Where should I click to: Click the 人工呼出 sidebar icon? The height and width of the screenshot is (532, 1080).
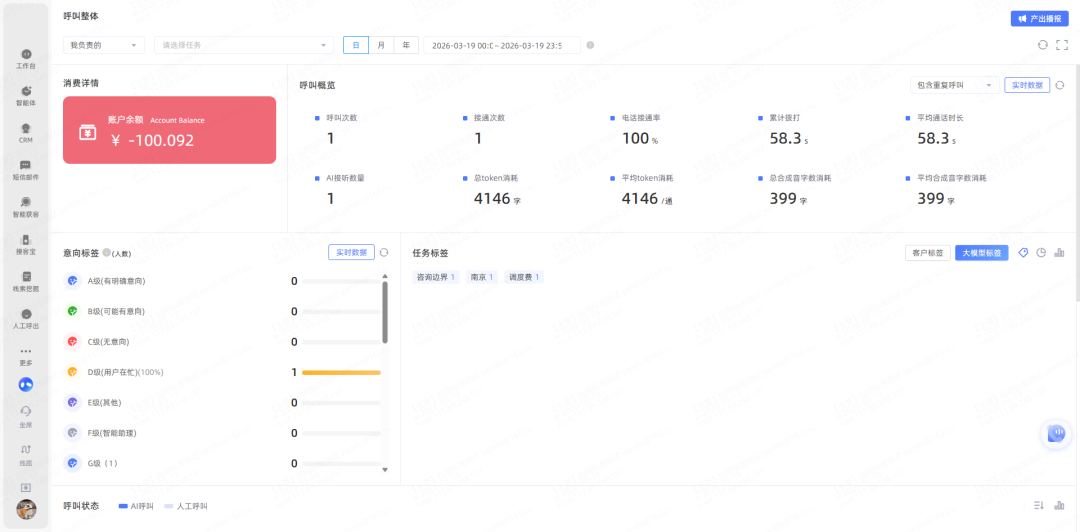[26, 317]
